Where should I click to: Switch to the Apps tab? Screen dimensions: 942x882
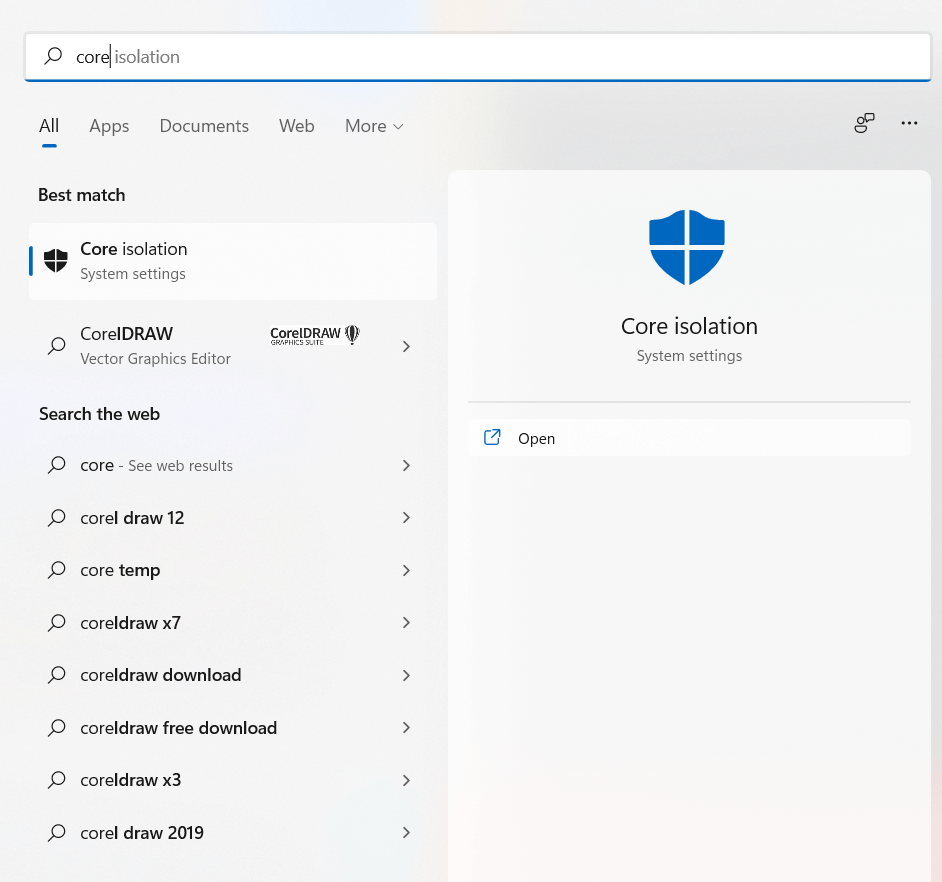(x=109, y=126)
